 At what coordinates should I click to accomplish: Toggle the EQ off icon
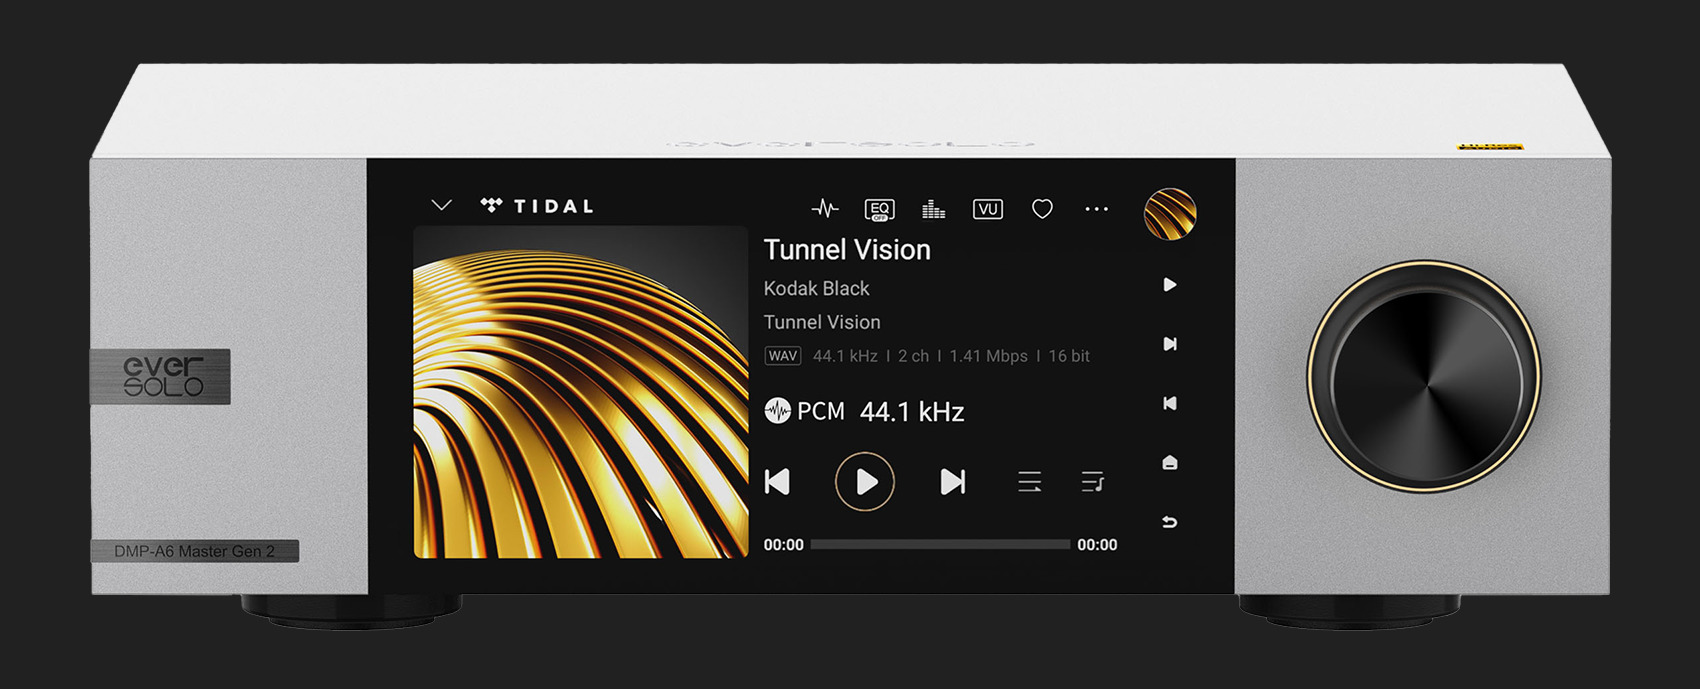point(879,209)
